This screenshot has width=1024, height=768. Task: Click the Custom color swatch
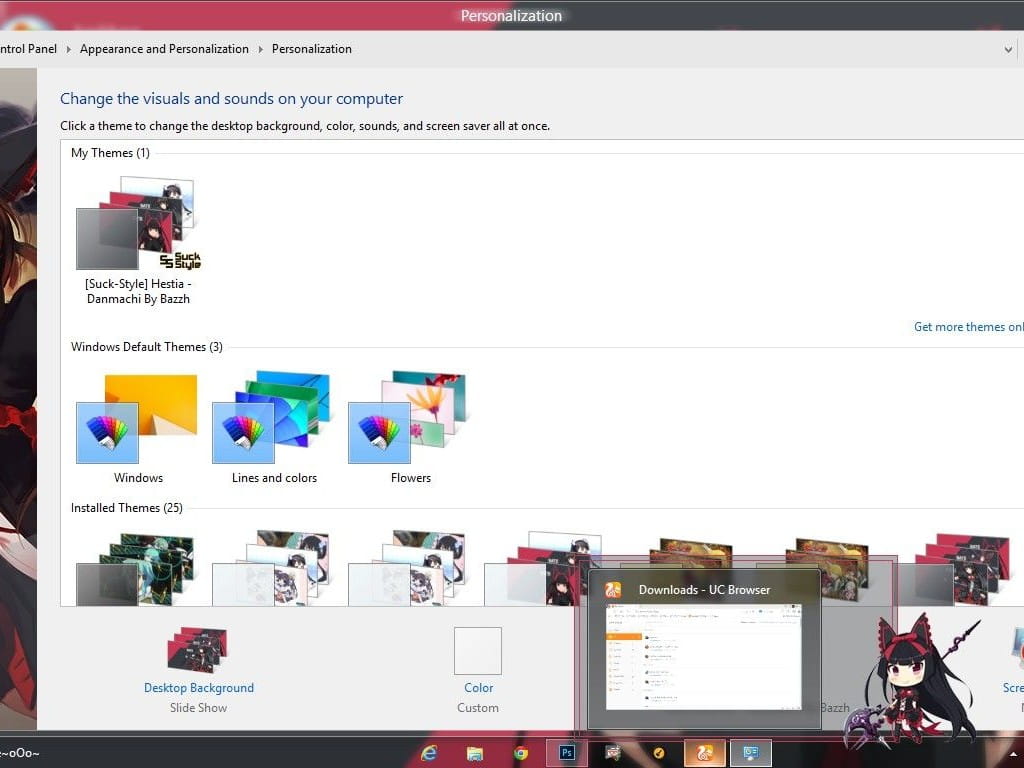tap(478, 650)
